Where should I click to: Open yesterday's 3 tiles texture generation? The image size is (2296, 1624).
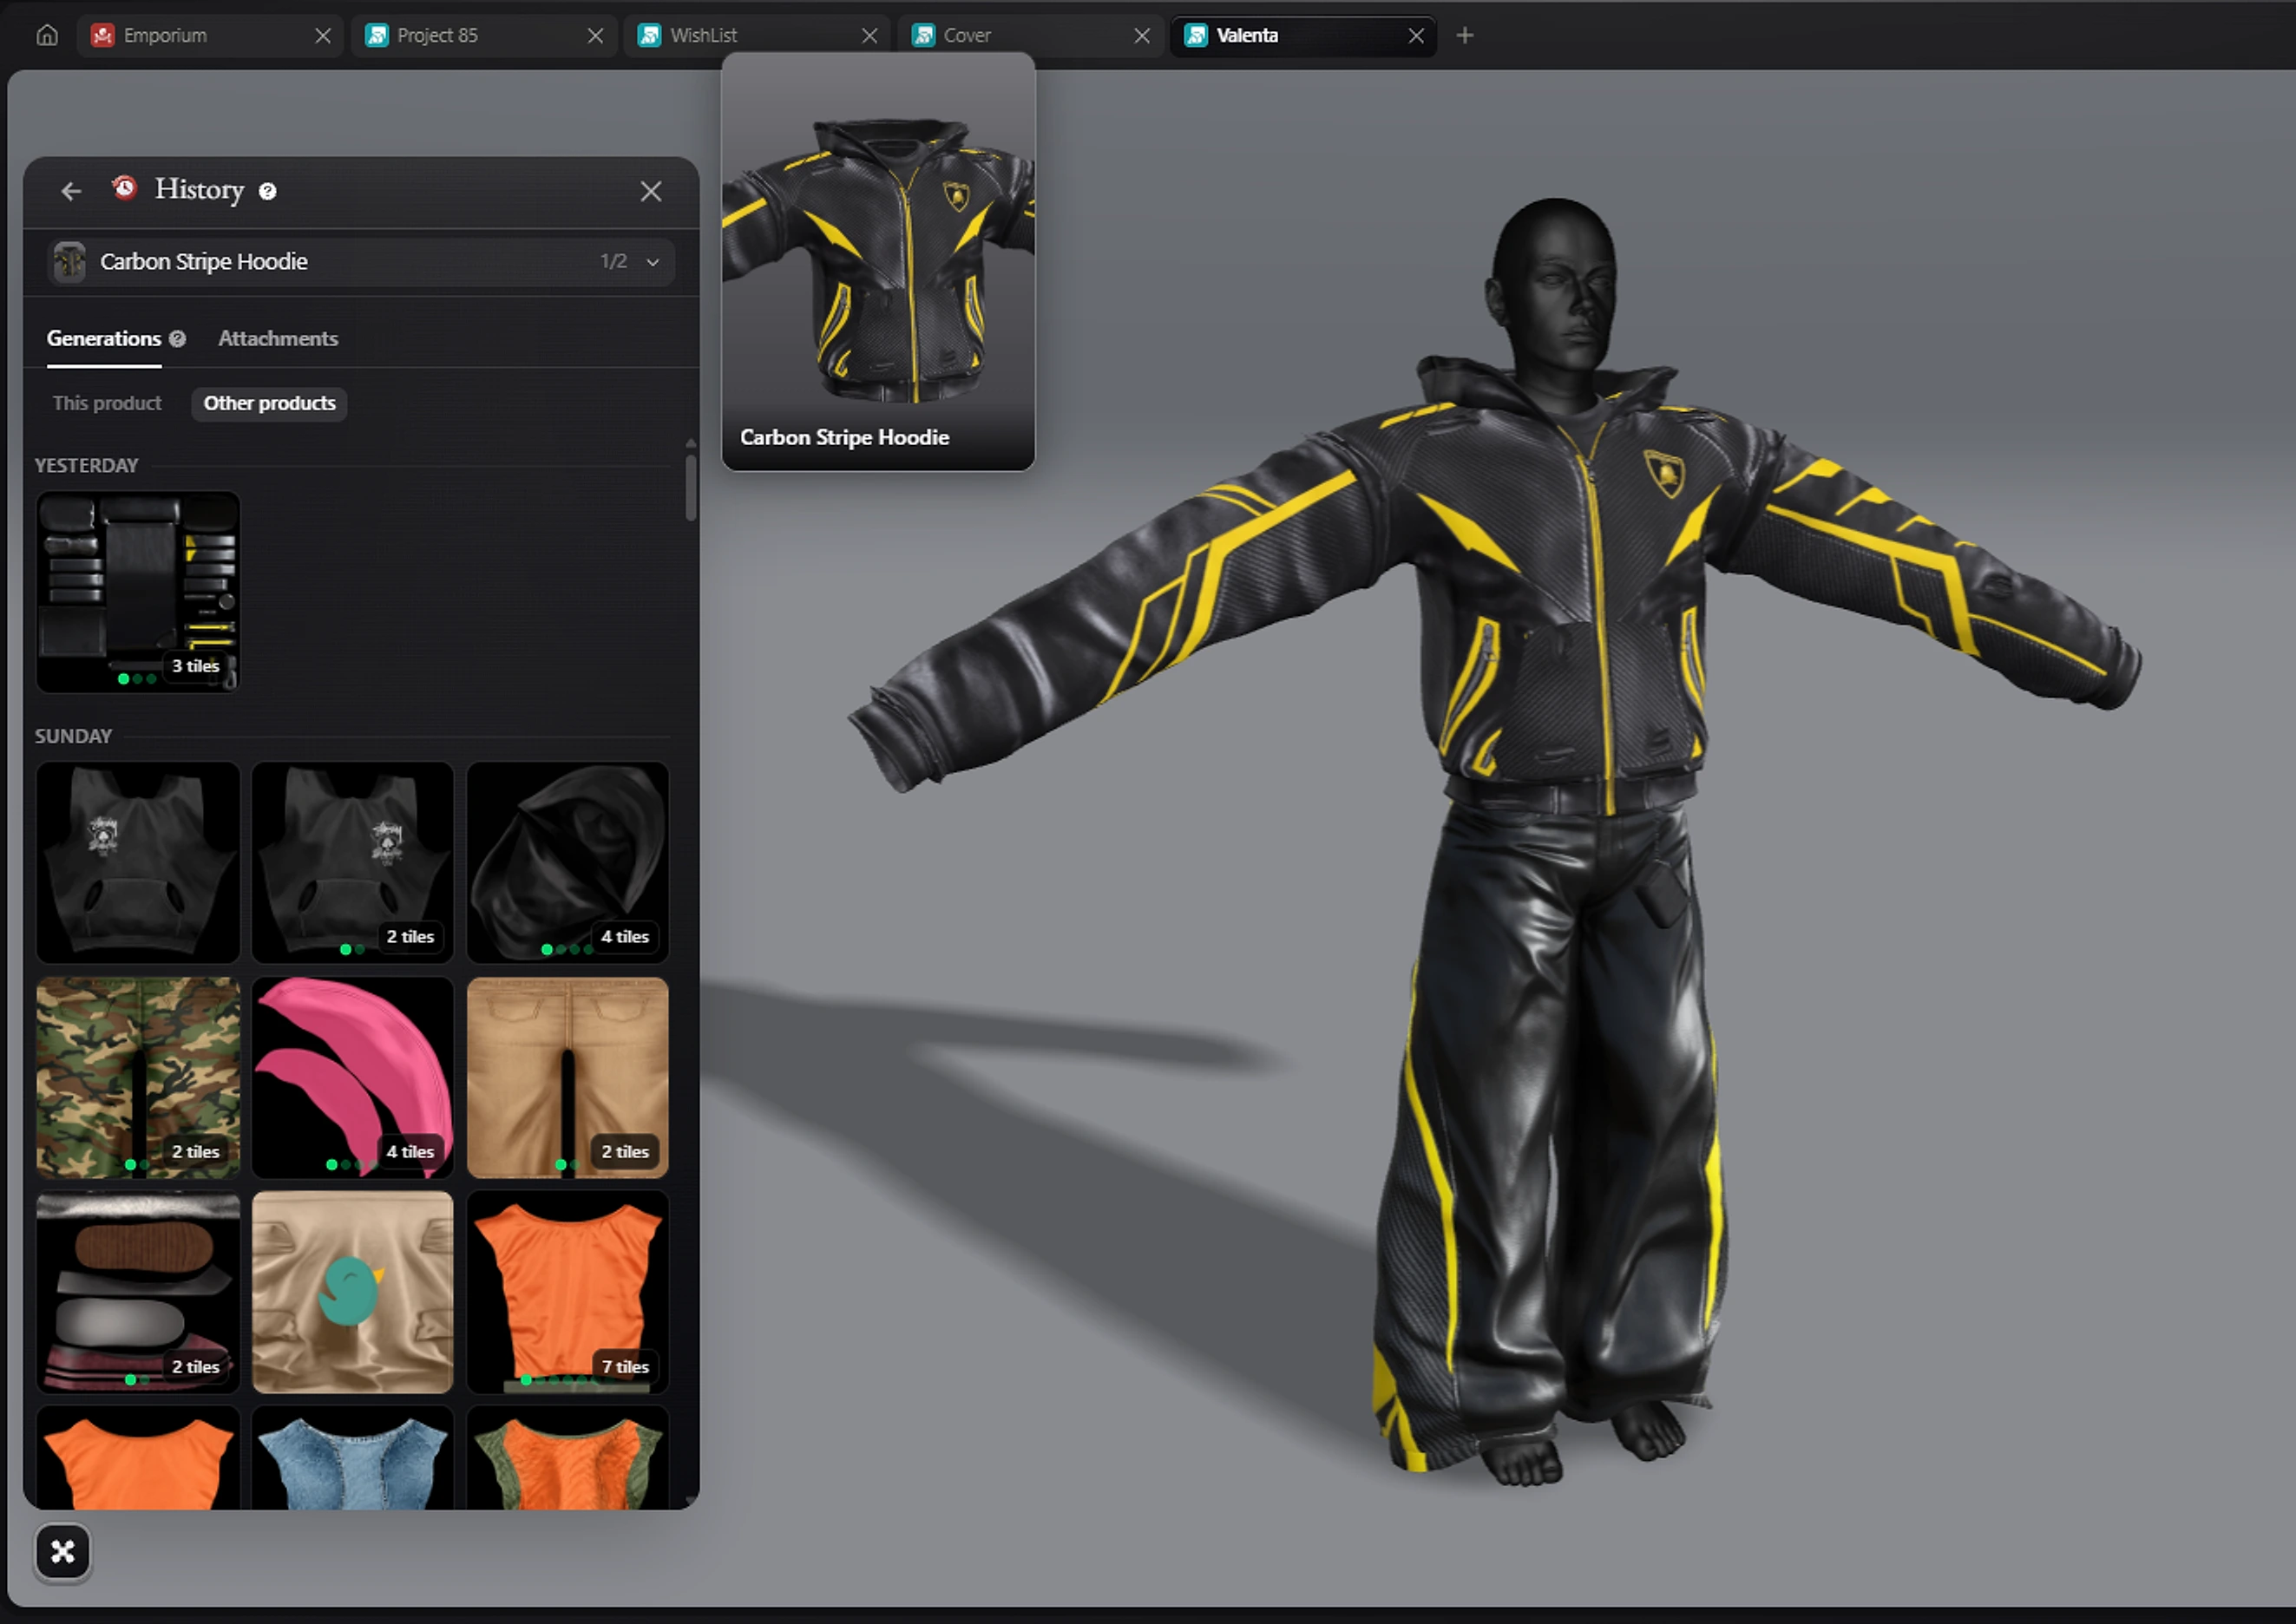tap(138, 592)
